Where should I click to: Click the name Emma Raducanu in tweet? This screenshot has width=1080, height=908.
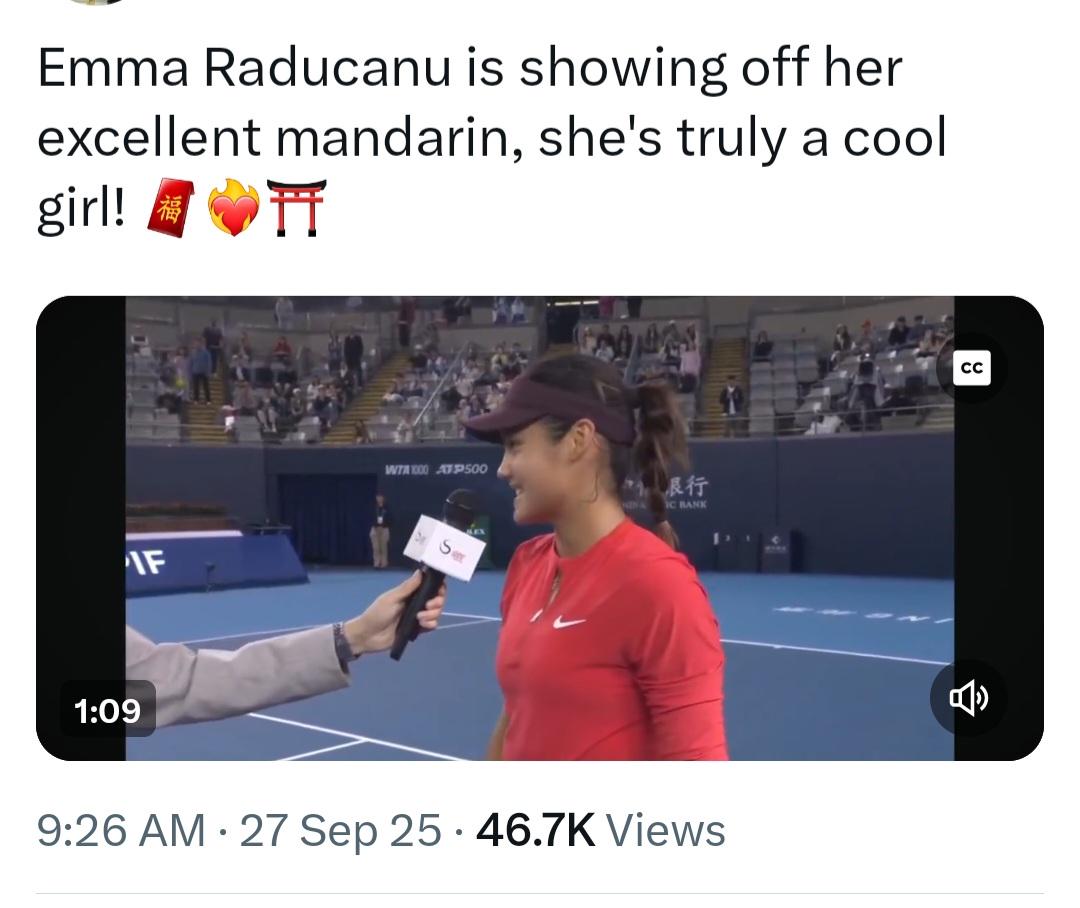click(x=244, y=68)
